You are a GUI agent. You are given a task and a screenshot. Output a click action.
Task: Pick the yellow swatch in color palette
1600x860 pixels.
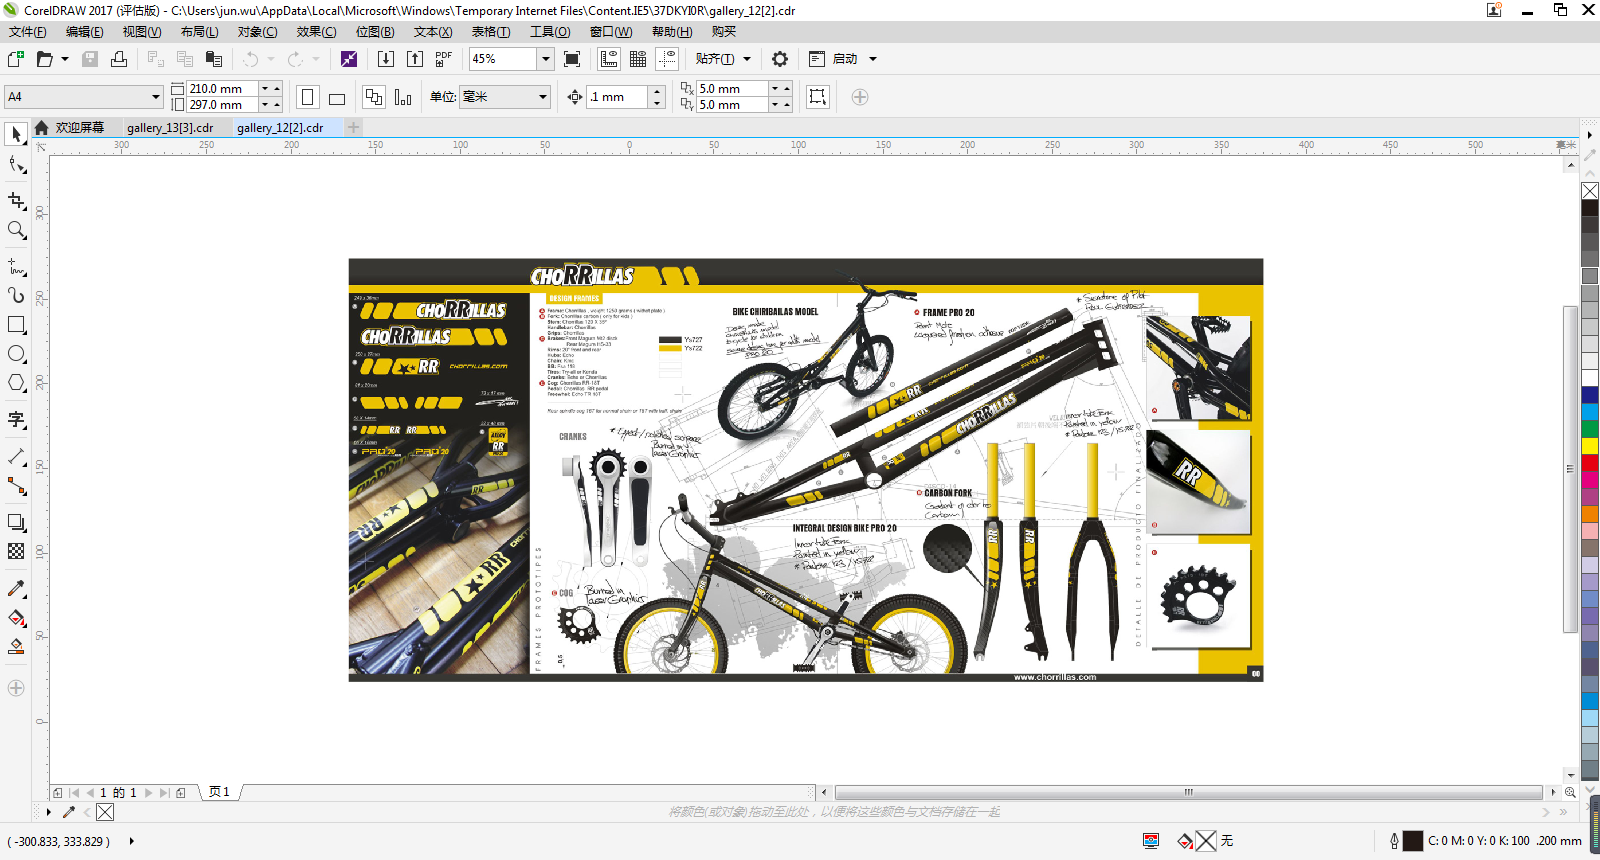click(1590, 446)
